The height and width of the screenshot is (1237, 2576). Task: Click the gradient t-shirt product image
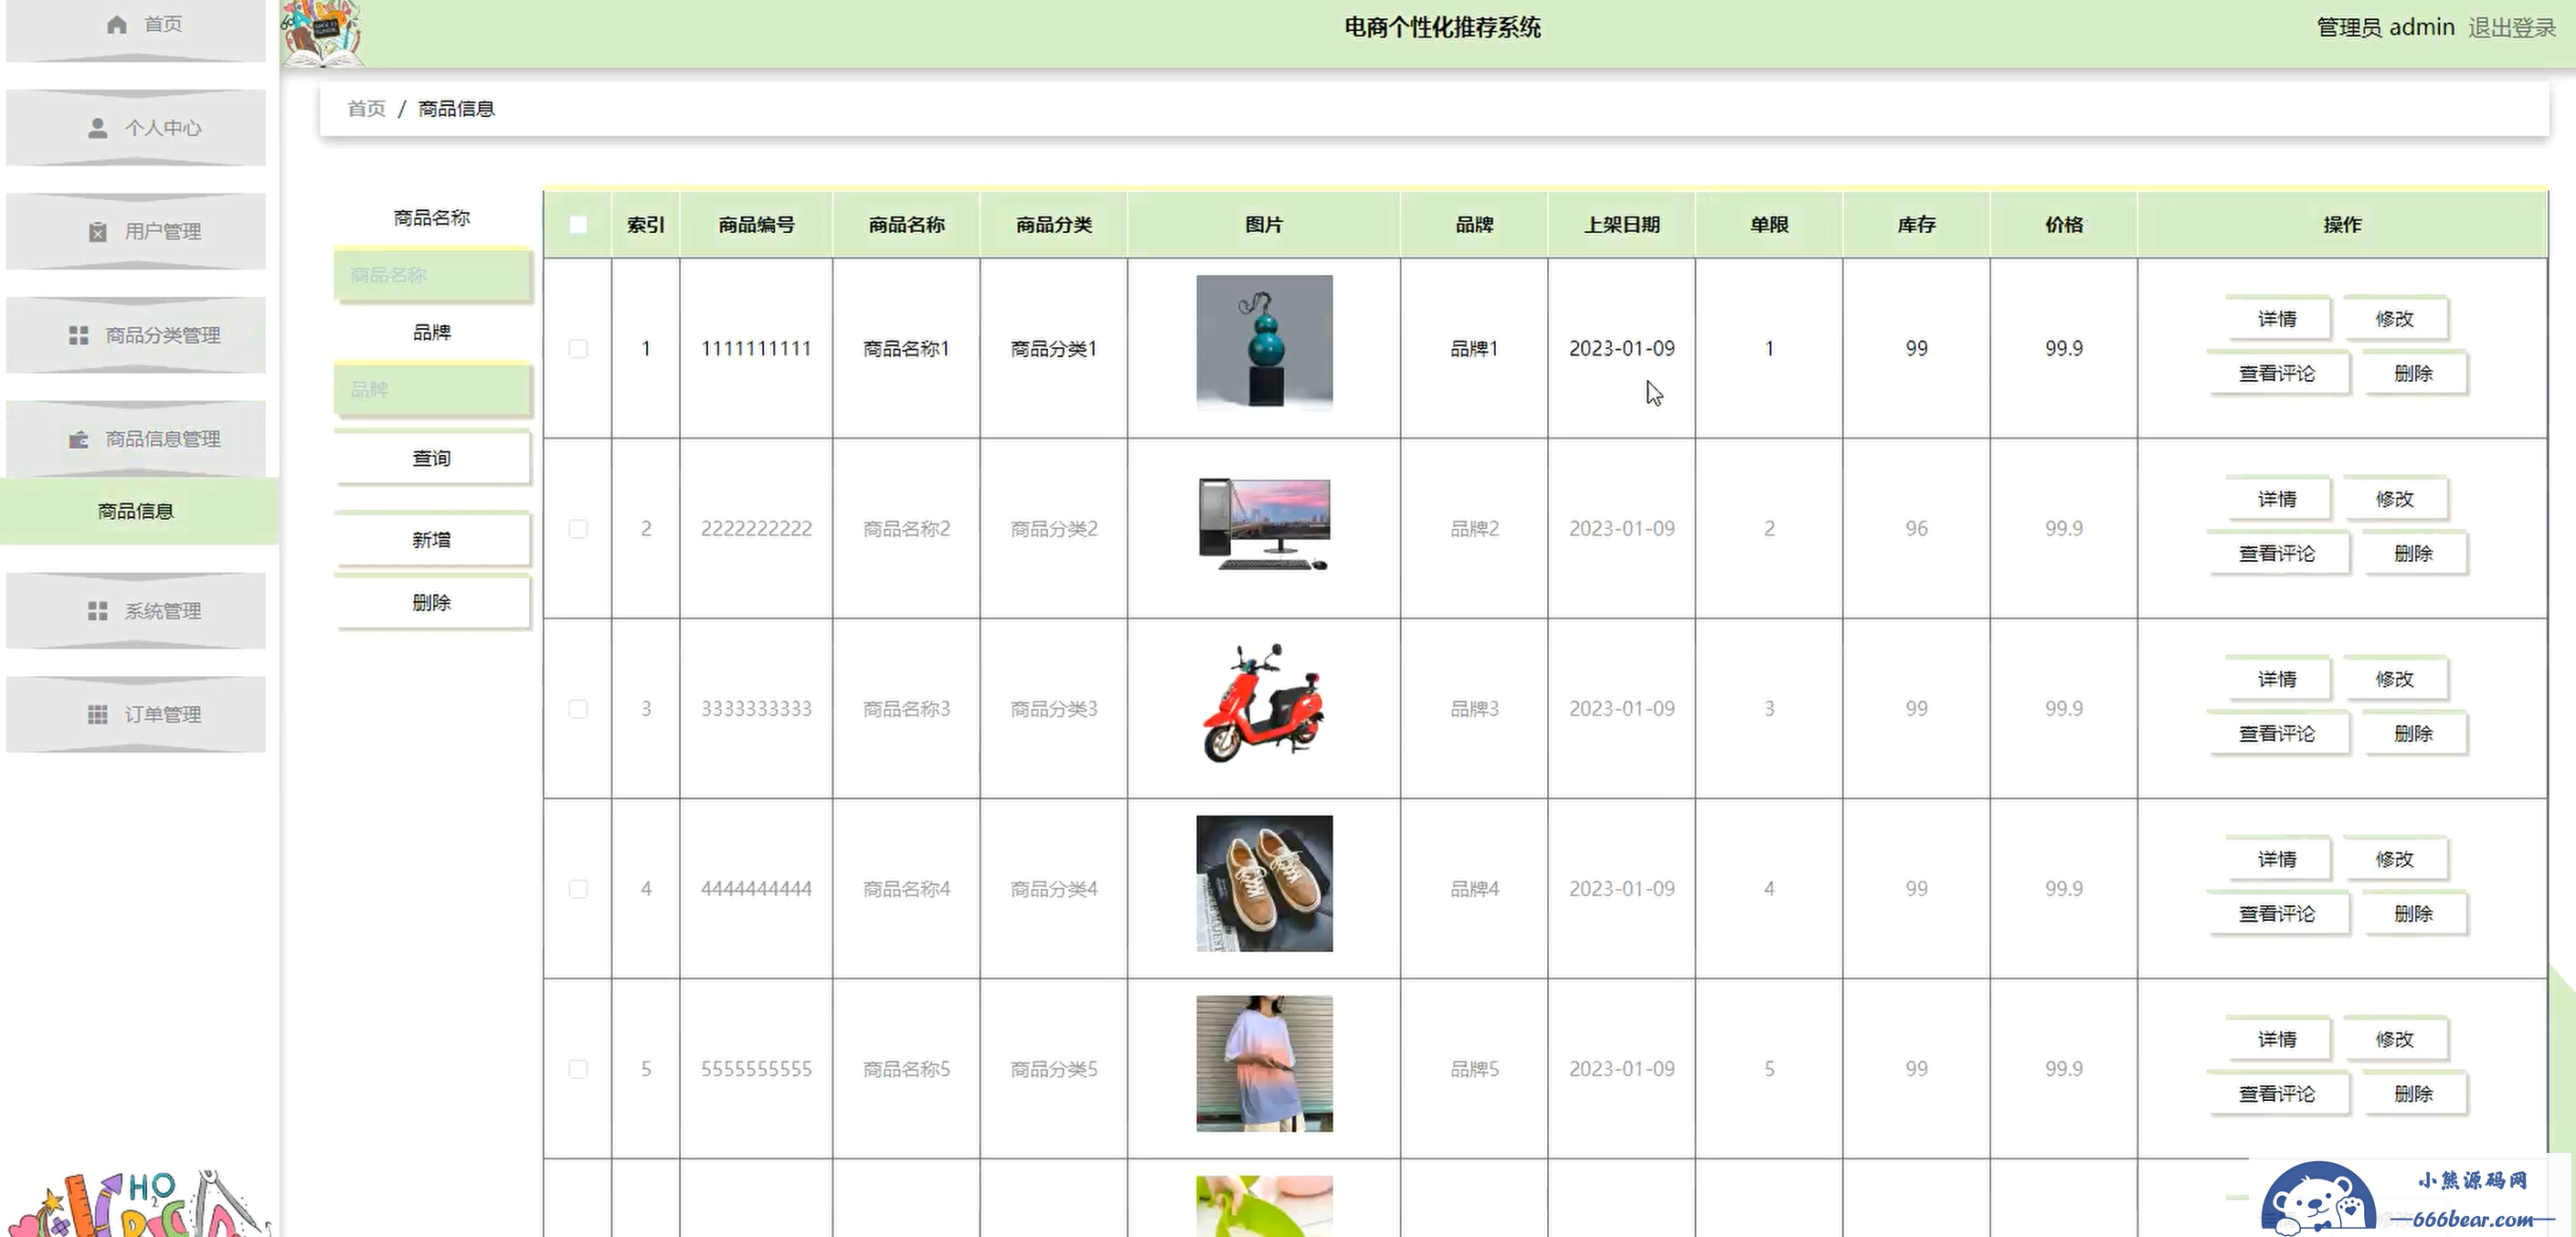click(1264, 1064)
